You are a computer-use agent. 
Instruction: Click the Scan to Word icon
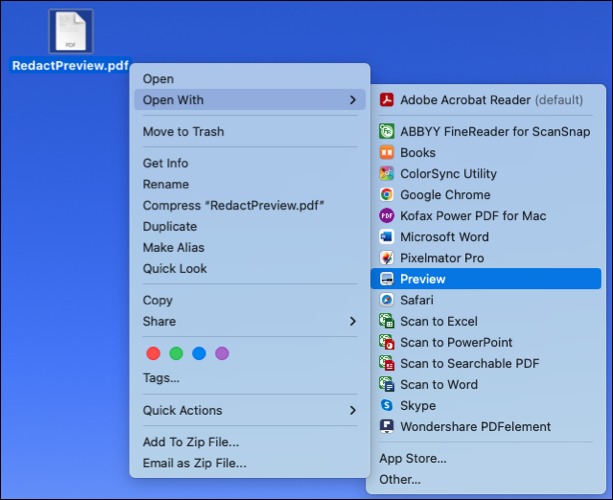[x=387, y=385]
